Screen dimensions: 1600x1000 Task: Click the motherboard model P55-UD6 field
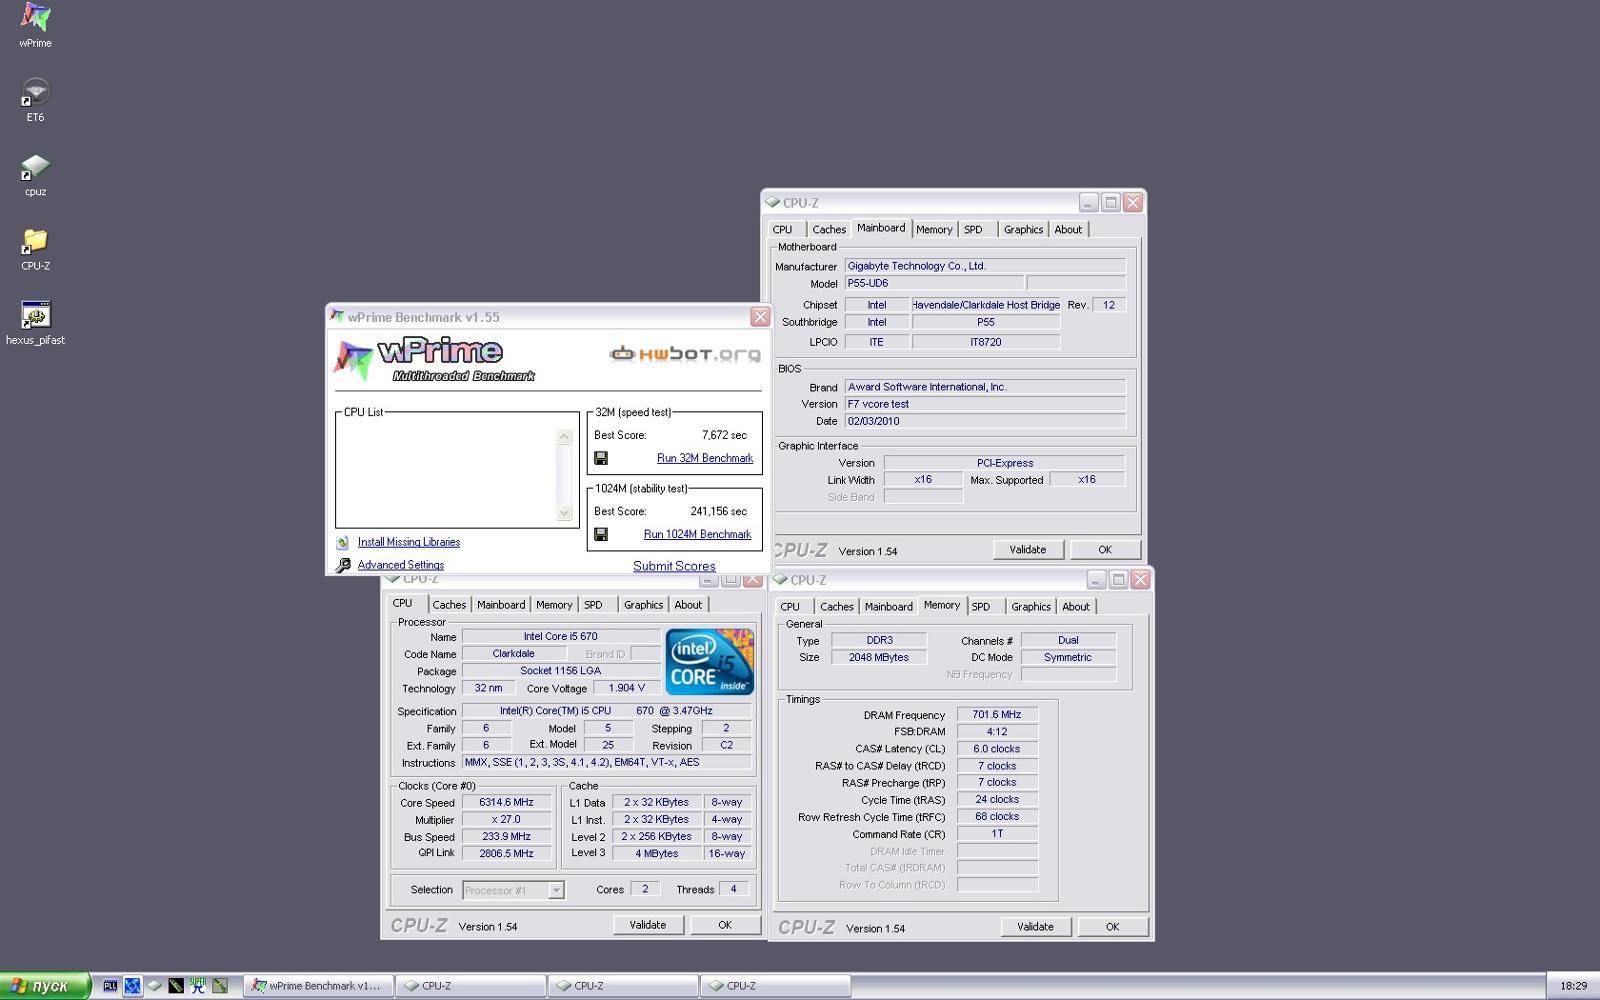pyautogui.click(x=934, y=283)
